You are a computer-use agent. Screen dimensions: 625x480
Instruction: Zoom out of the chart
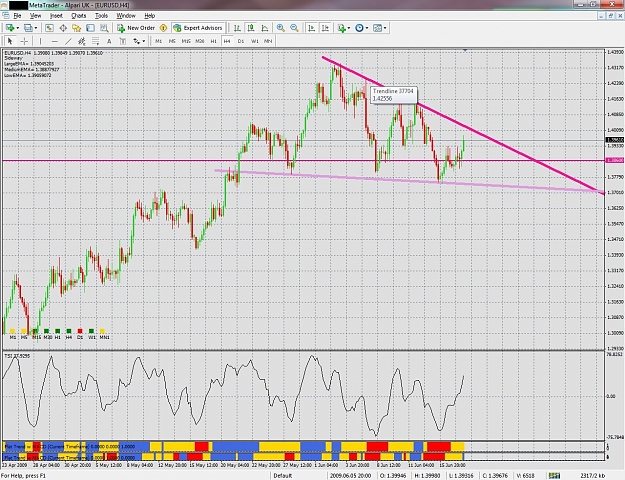[x=294, y=28]
